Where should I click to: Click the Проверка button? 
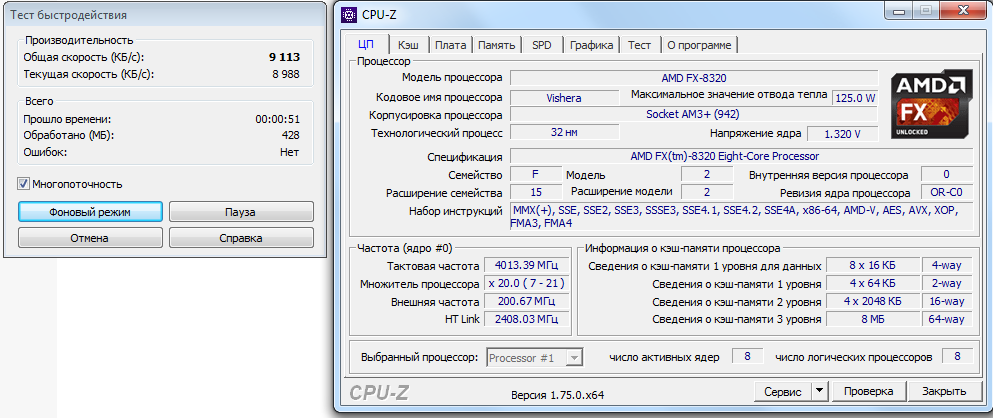click(868, 391)
